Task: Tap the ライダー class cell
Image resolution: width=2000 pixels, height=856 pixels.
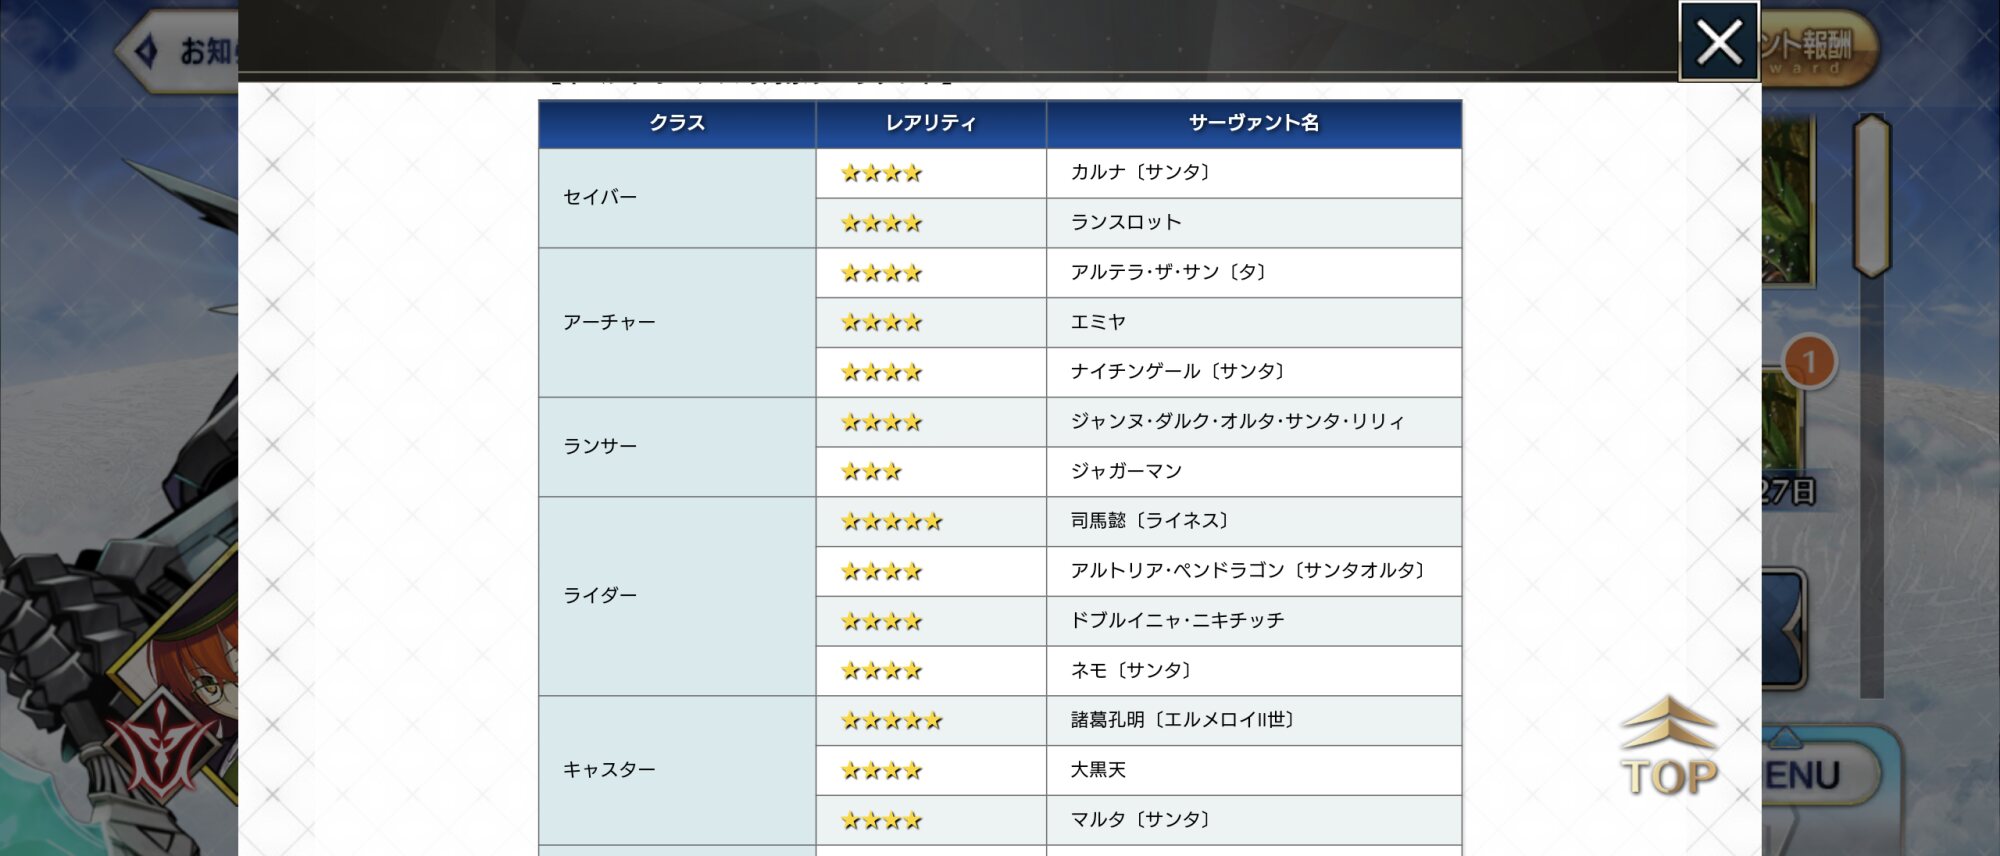Action: (600, 595)
